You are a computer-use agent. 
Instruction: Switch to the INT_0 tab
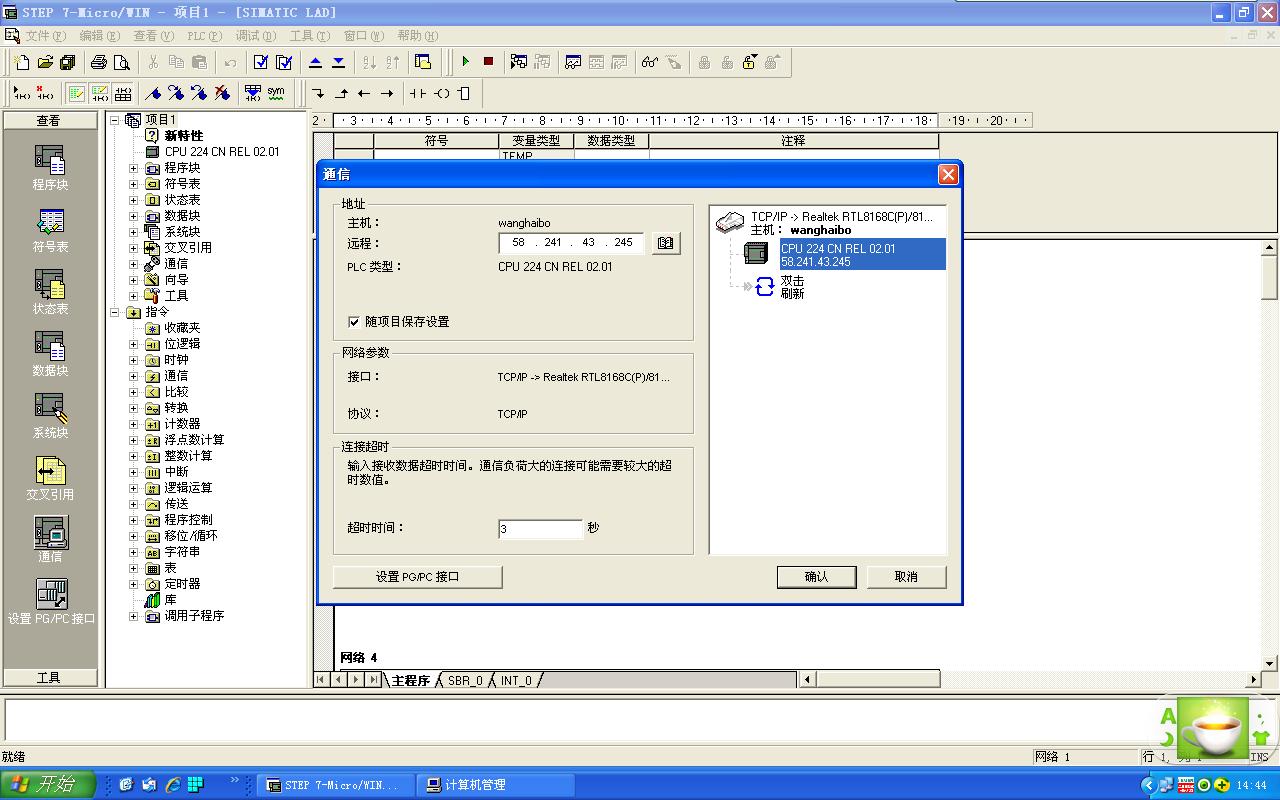(x=516, y=681)
